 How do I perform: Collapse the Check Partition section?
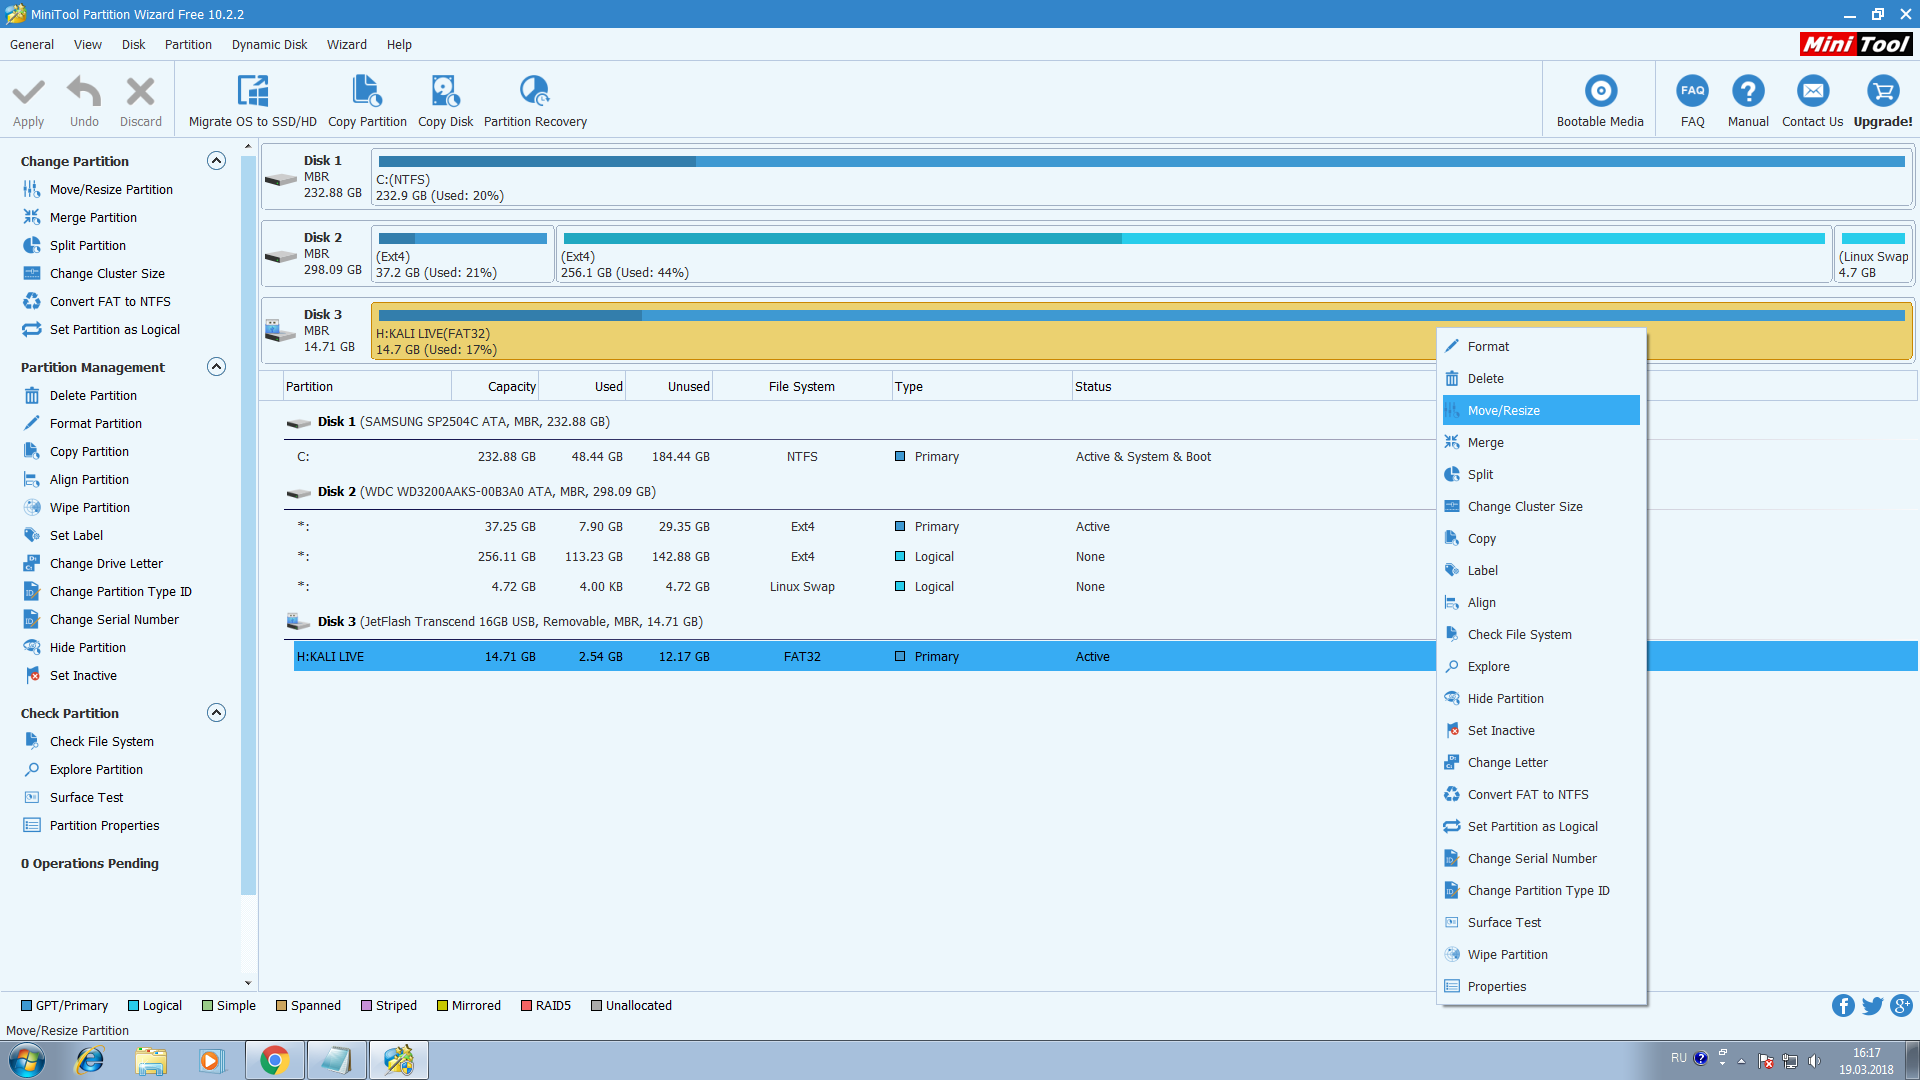tap(216, 713)
